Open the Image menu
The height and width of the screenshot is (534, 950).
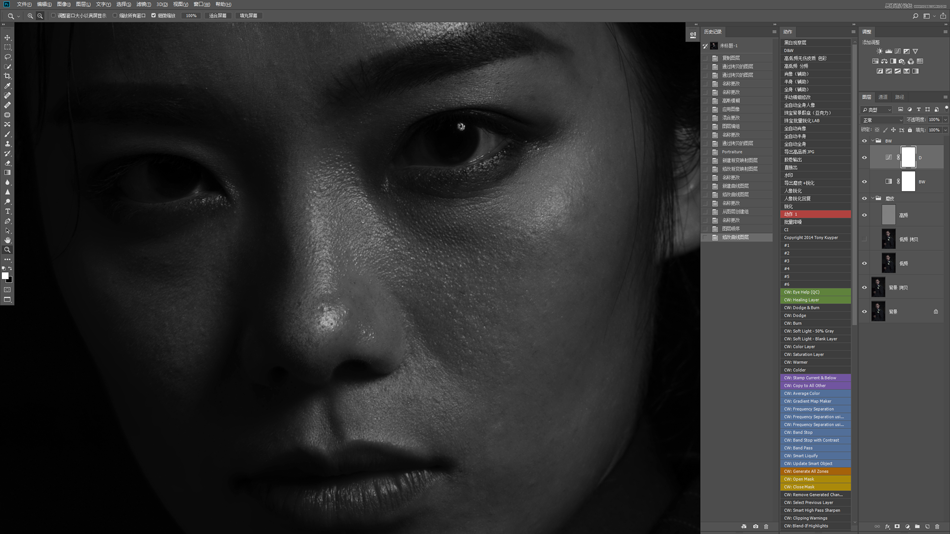[x=64, y=4]
